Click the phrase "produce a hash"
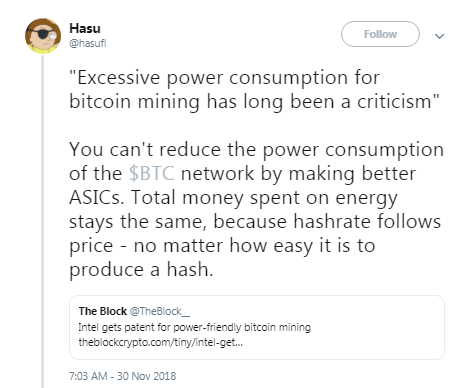The height and width of the screenshot is (388, 473). (x=141, y=269)
